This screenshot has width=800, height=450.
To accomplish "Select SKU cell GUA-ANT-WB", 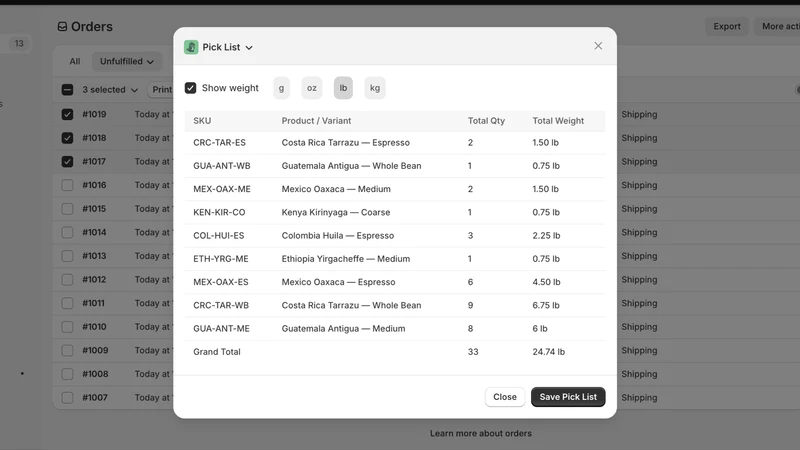I will 222,166.
